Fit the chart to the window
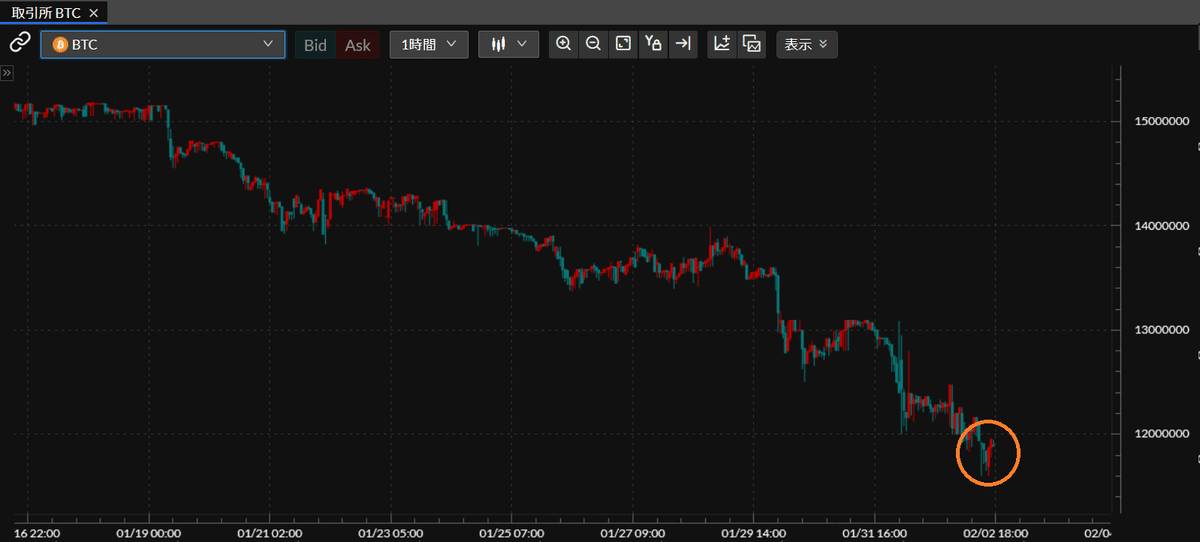Image resolution: width=1200 pixels, height=542 pixels. [x=623, y=44]
